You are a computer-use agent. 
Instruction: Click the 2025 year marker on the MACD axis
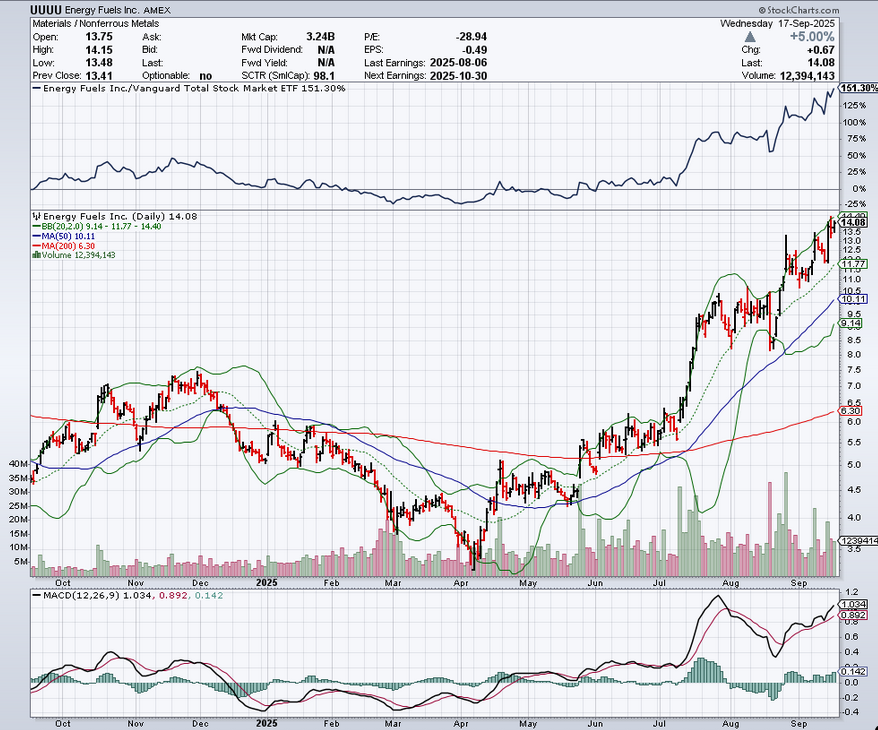265,722
